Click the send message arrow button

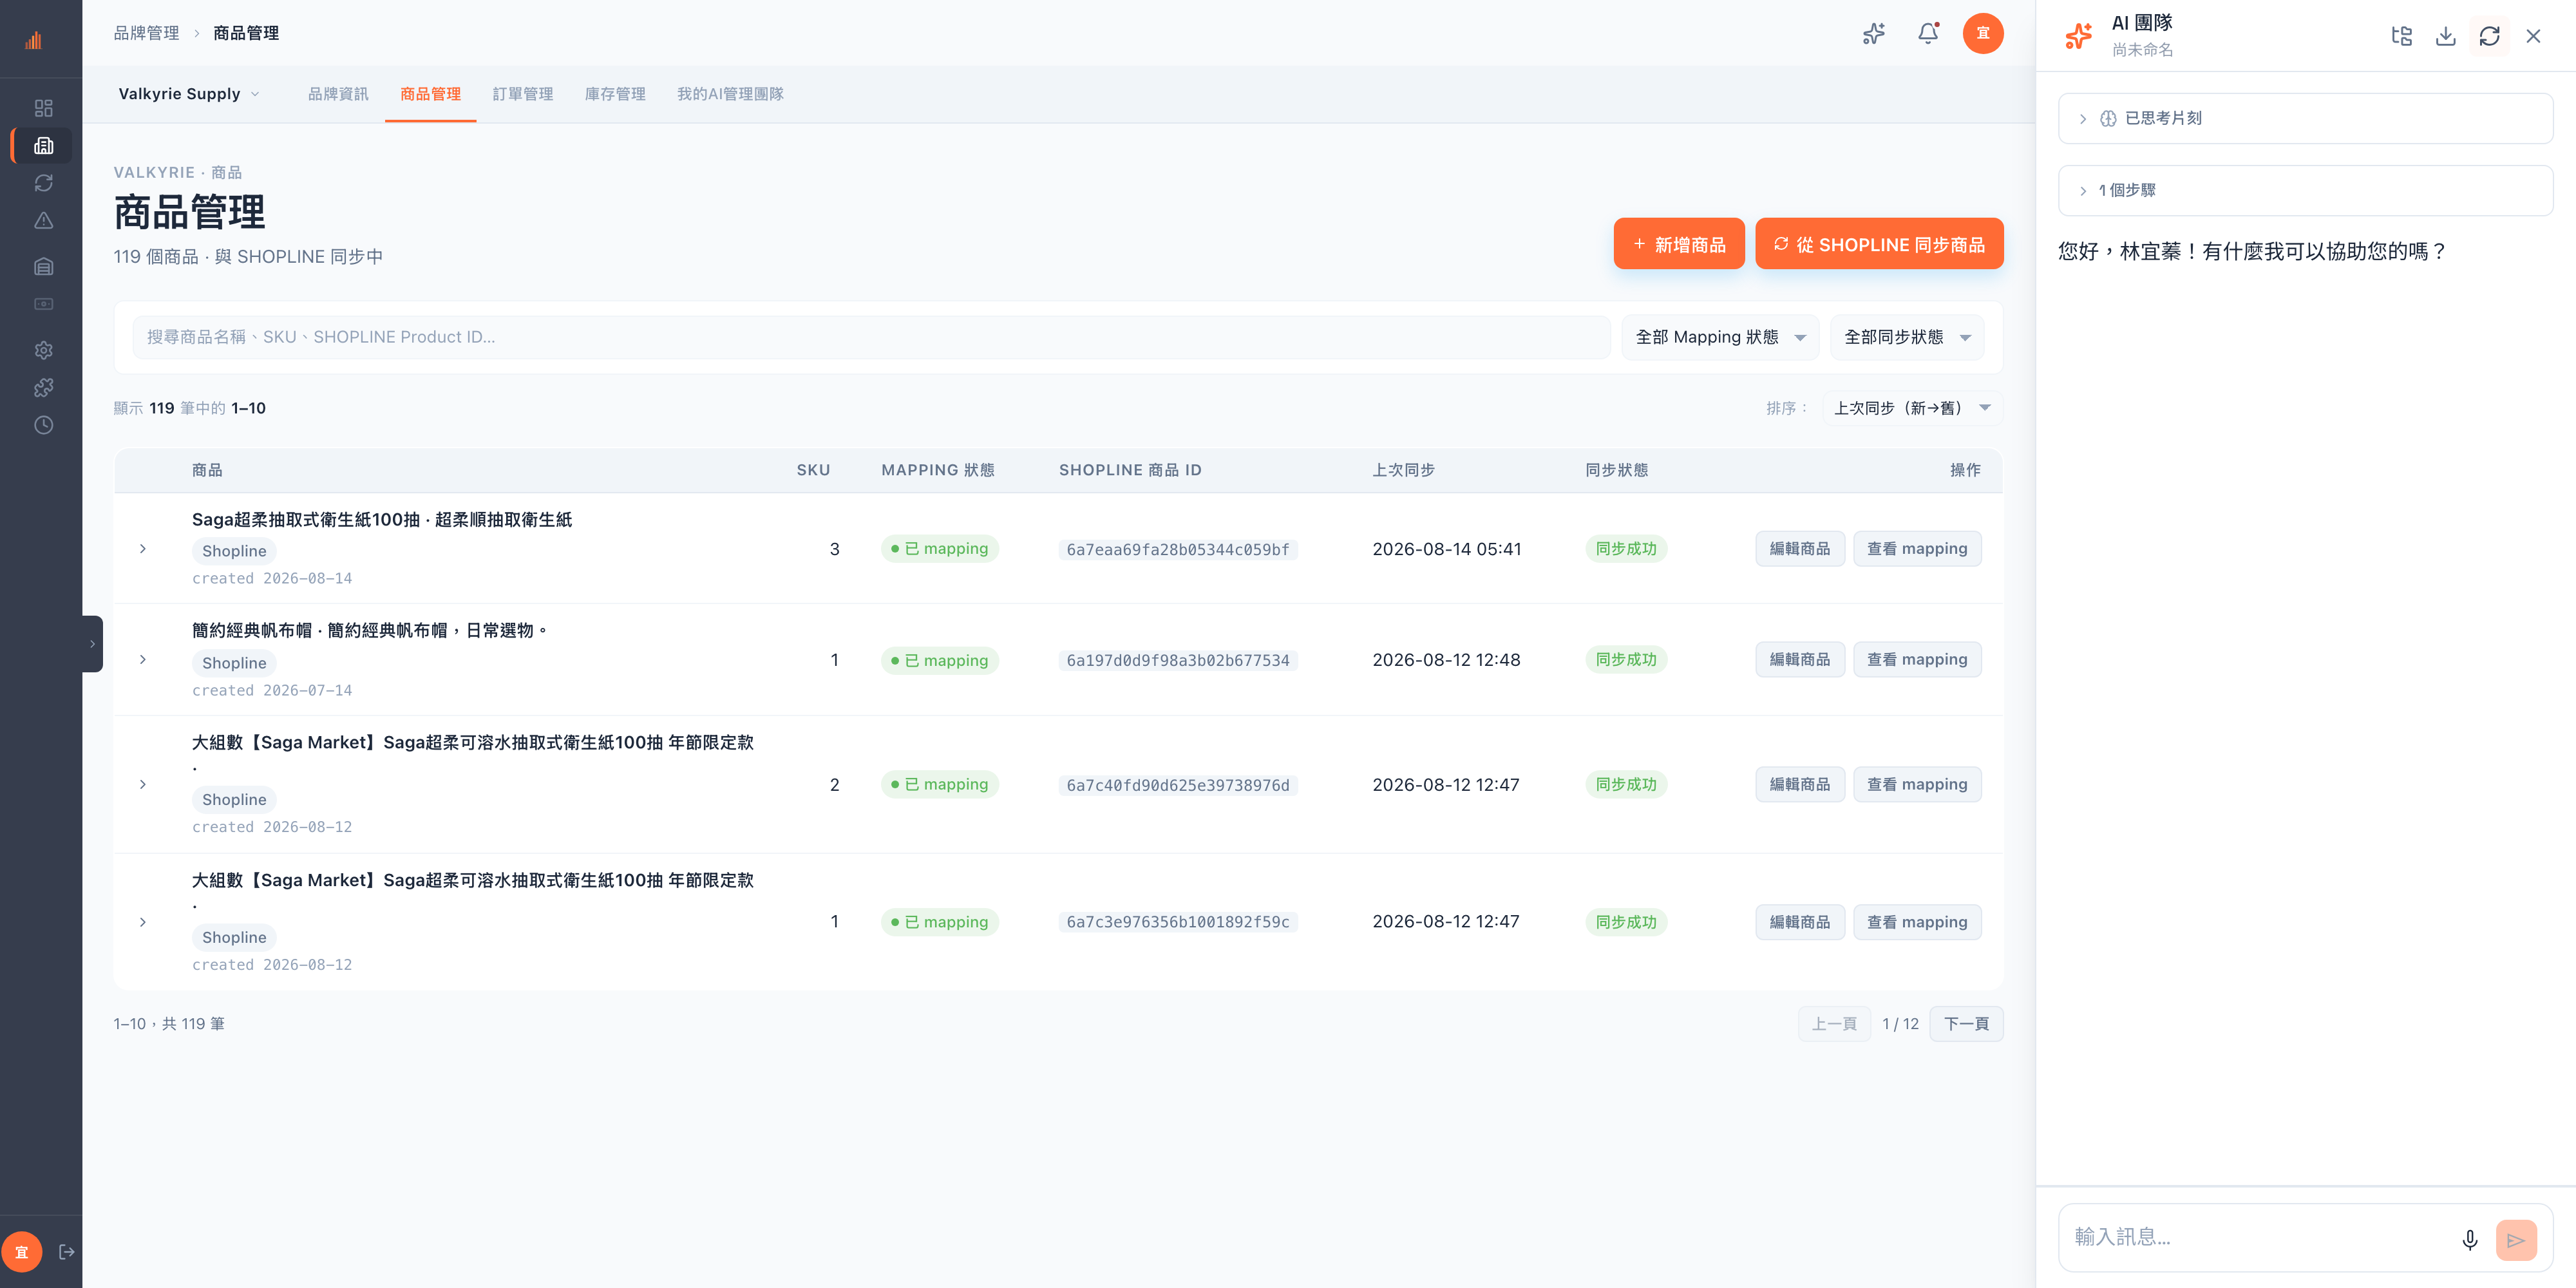(x=2516, y=1240)
